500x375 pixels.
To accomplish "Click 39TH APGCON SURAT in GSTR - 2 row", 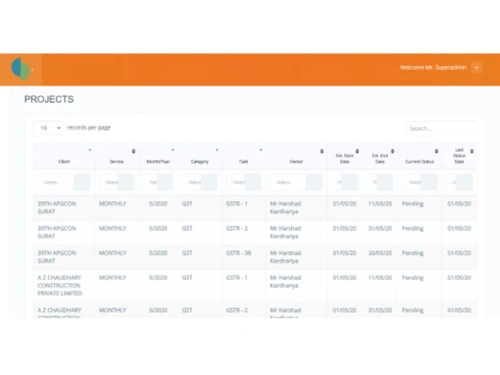I will pyautogui.click(x=57, y=232).
